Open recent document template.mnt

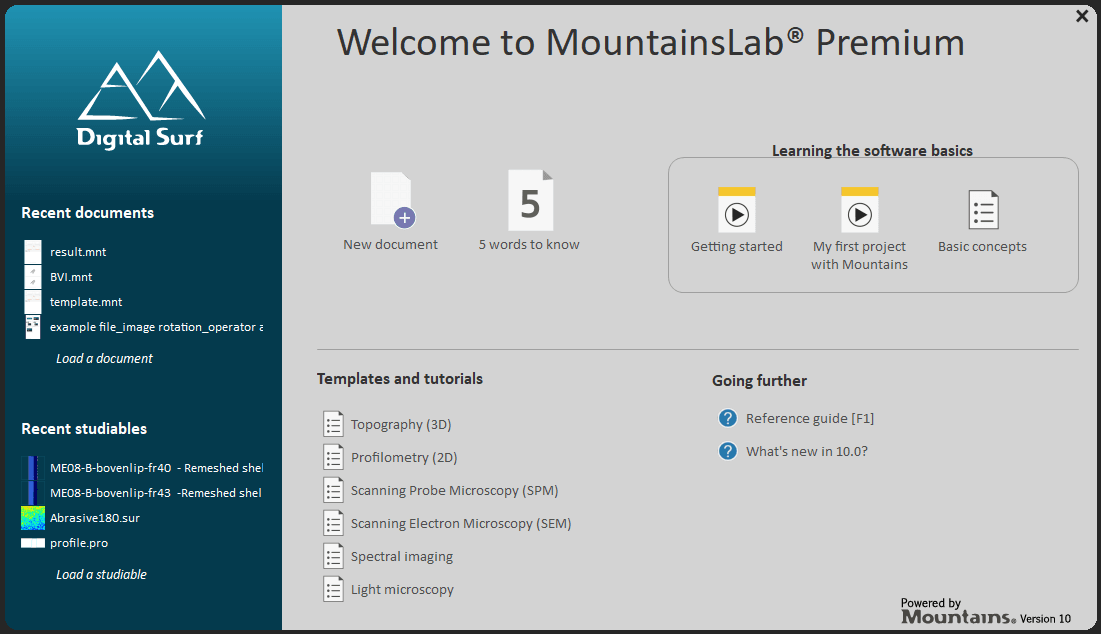pos(86,302)
